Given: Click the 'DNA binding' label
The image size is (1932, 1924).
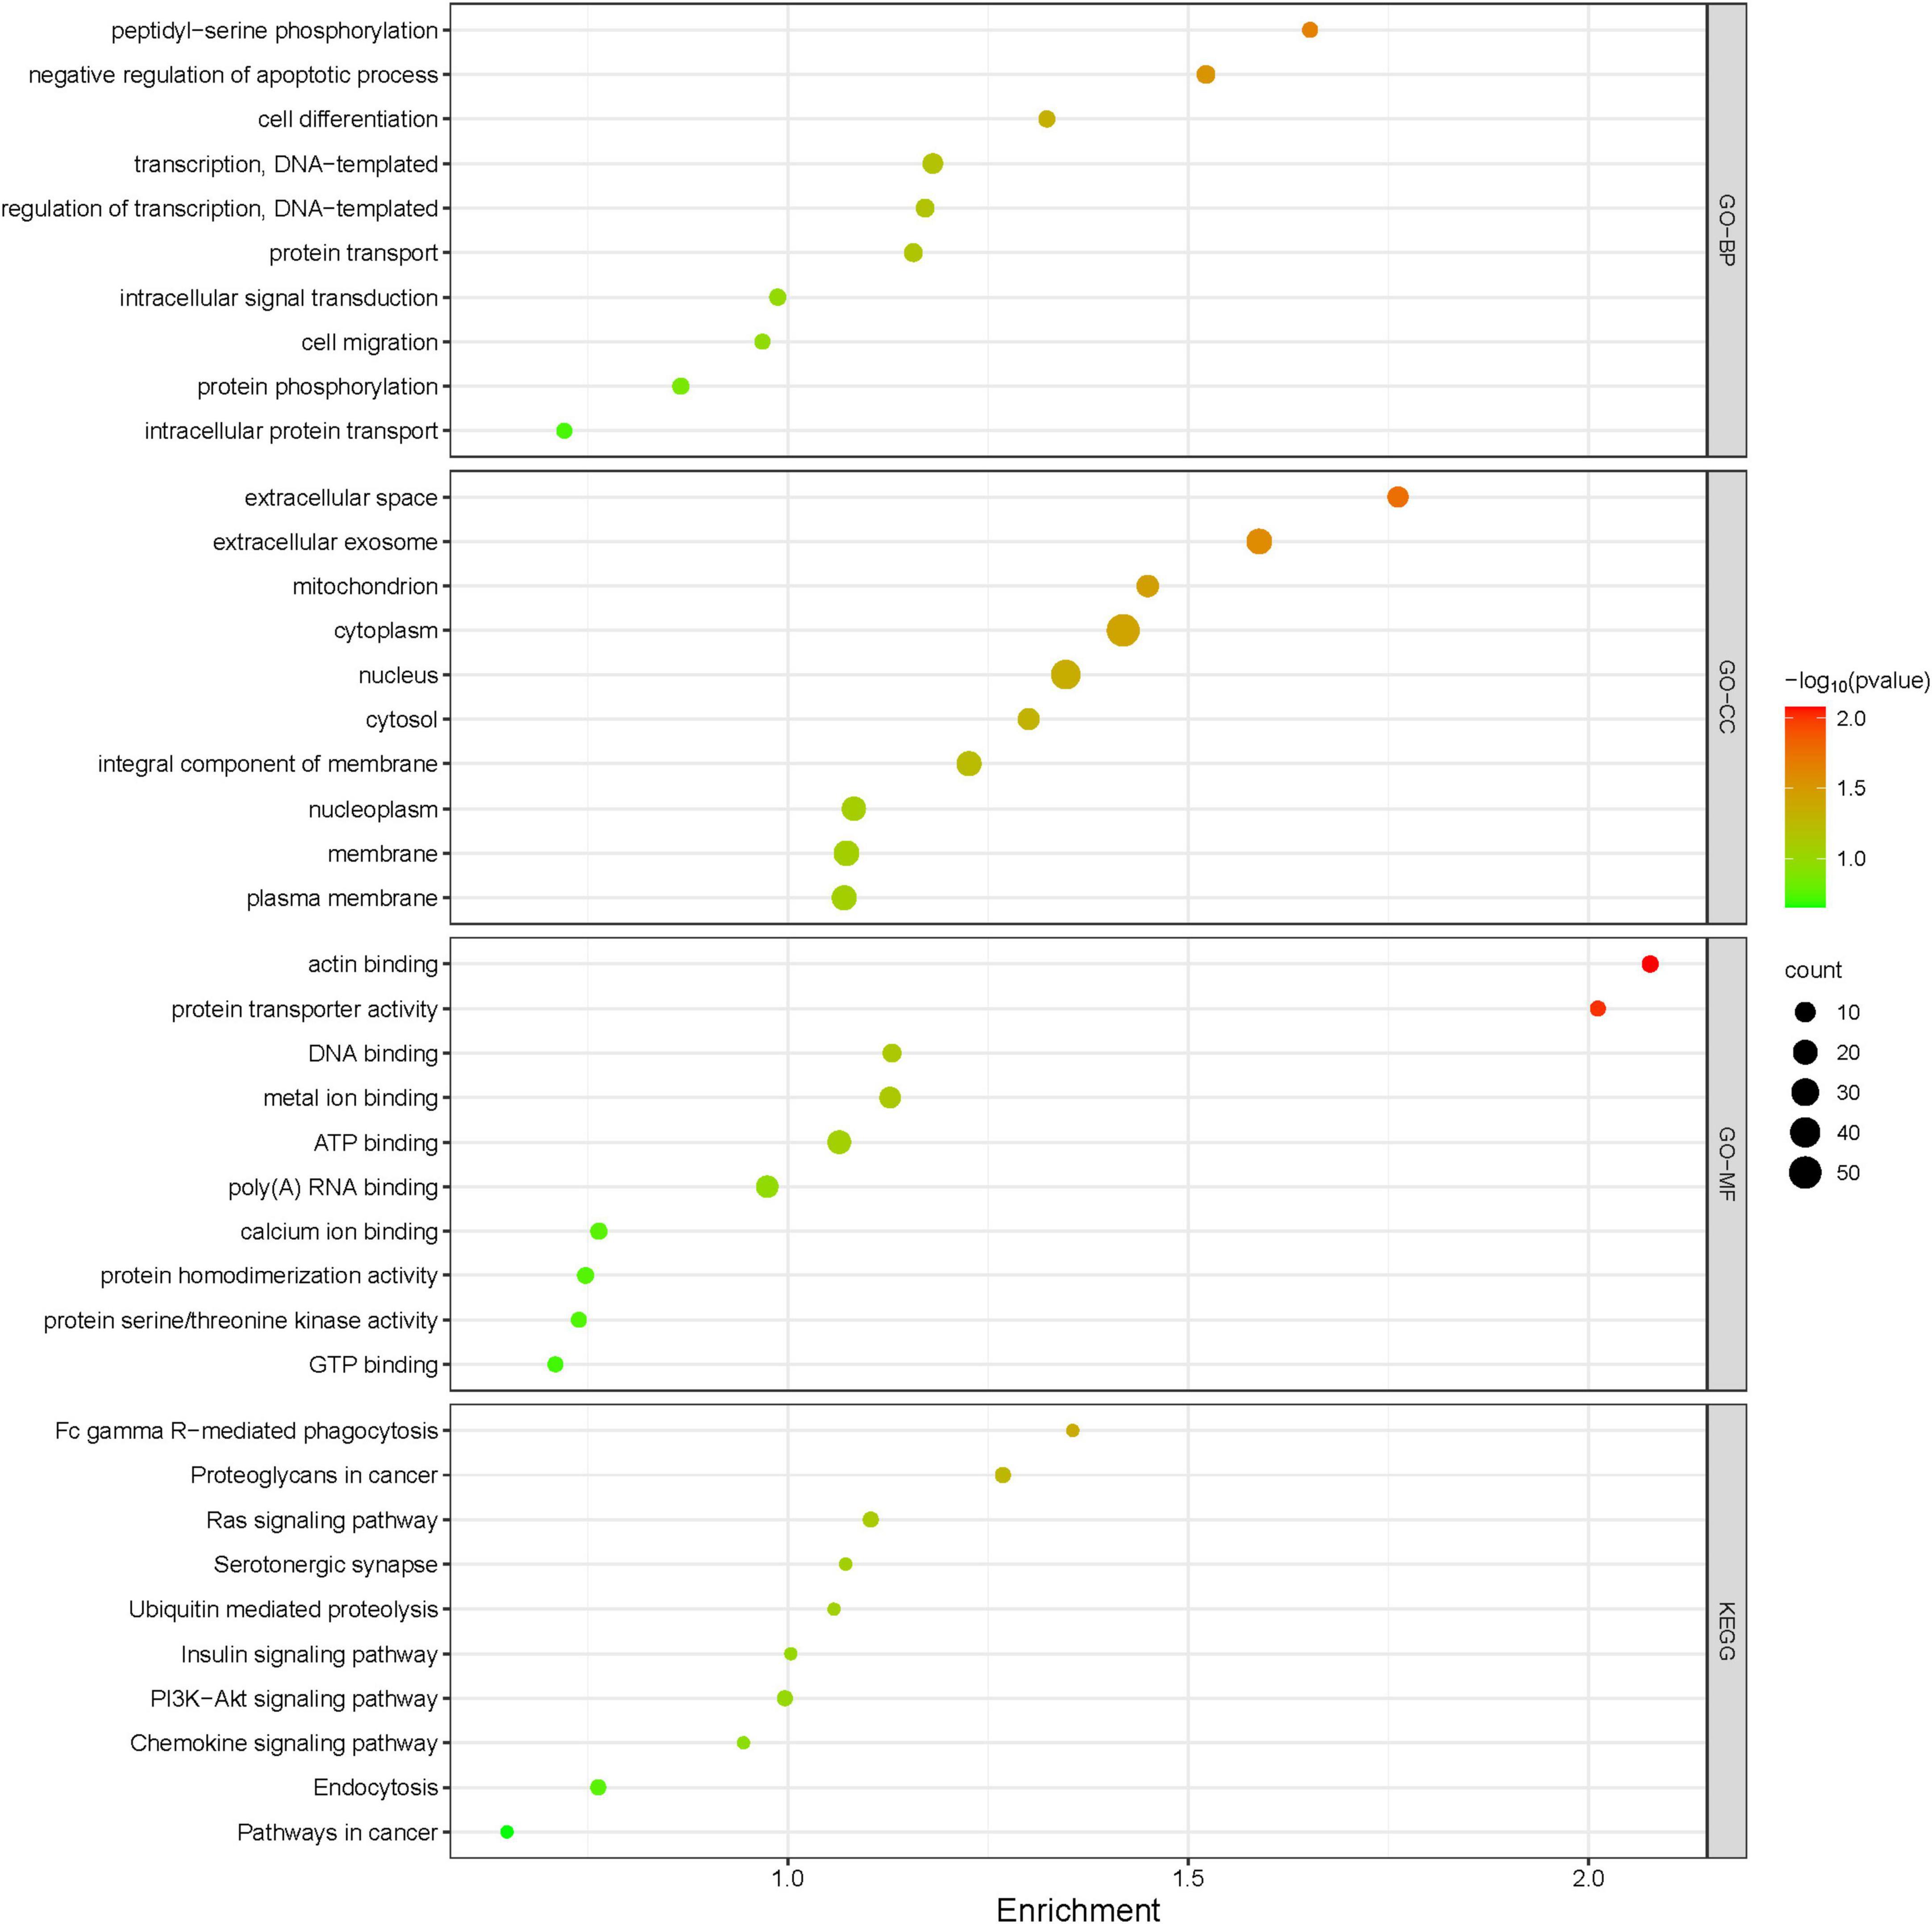Looking at the screenshot, I should 373,1054.
